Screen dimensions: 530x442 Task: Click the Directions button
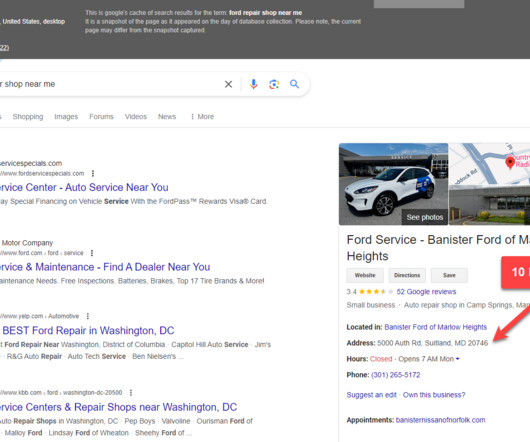pyautogui.click(x=407, y=275)
